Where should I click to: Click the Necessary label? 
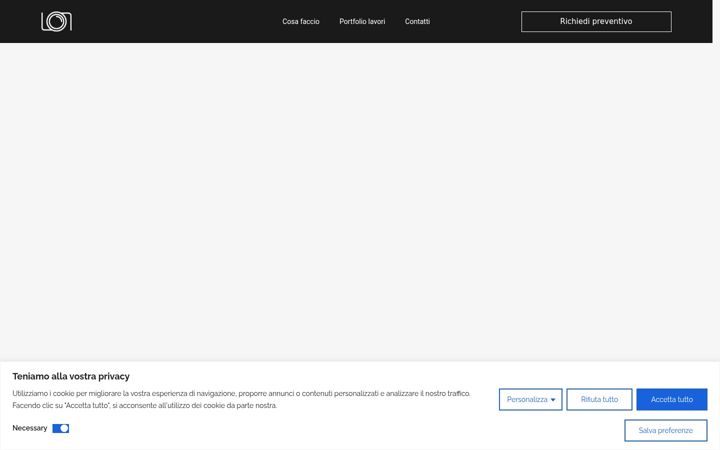(x=30, y=428)
